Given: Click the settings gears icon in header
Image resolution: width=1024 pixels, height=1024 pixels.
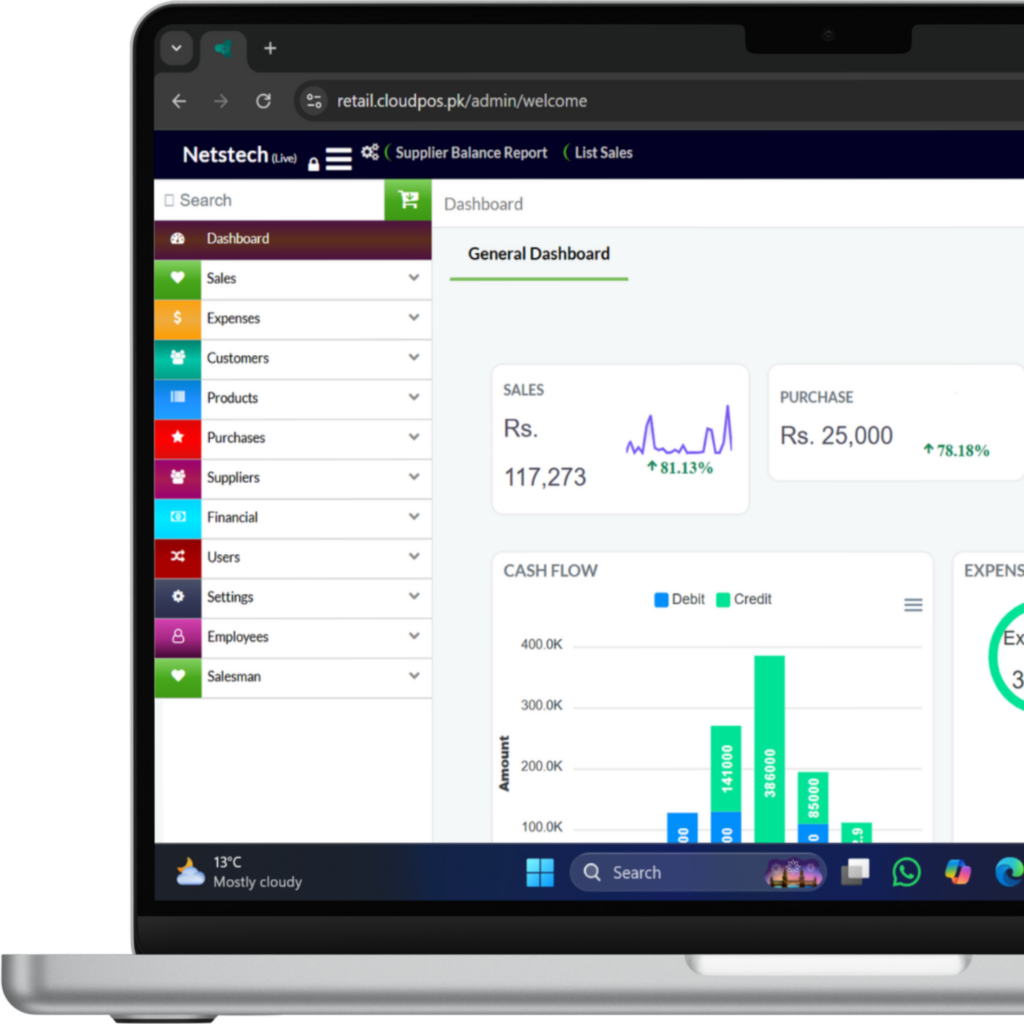Looking at the screenshot, I should tap(370, 152).
